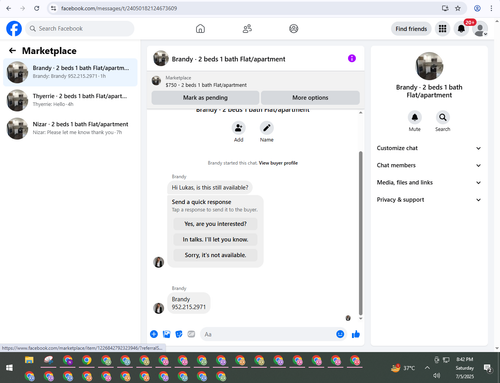This screenshot has height=383, width=500.
Task: Click the phone number message 952.215.2971
Action: 189,303
